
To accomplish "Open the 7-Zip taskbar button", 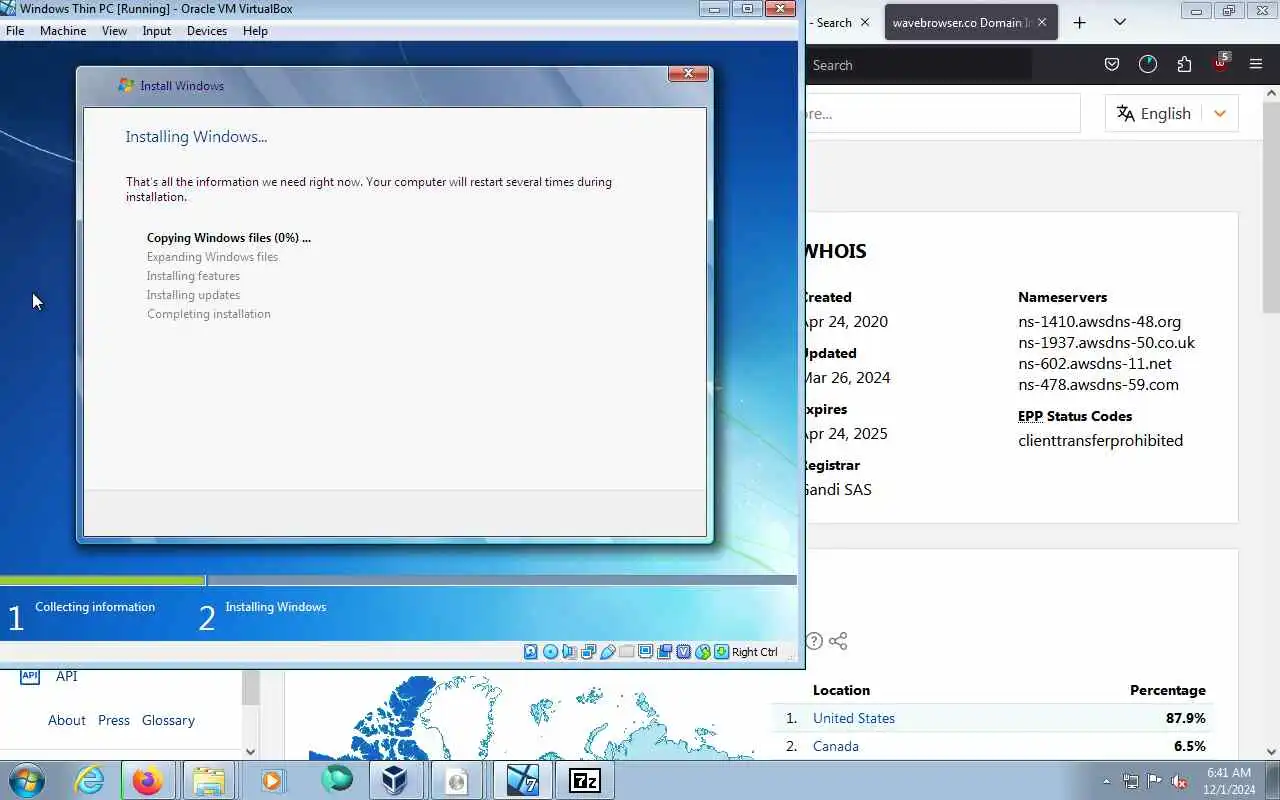I will 585,780.
